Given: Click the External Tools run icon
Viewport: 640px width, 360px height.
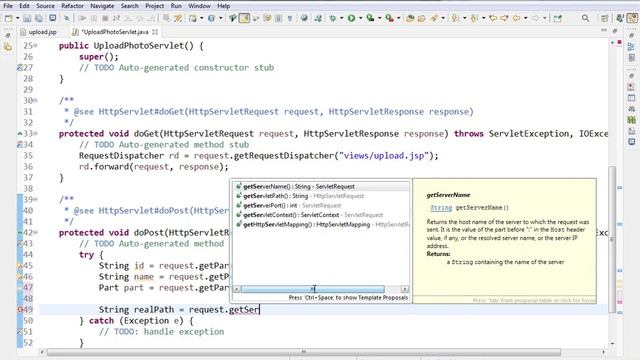Looking at the screenshot, I should point(389,18).
